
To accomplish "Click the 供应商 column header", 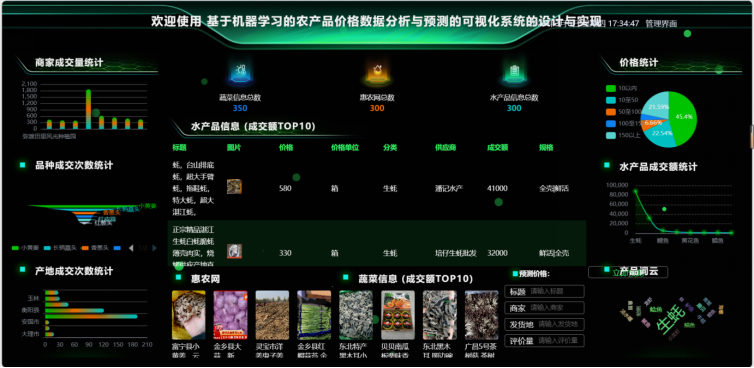I will (x=446, y=148).
